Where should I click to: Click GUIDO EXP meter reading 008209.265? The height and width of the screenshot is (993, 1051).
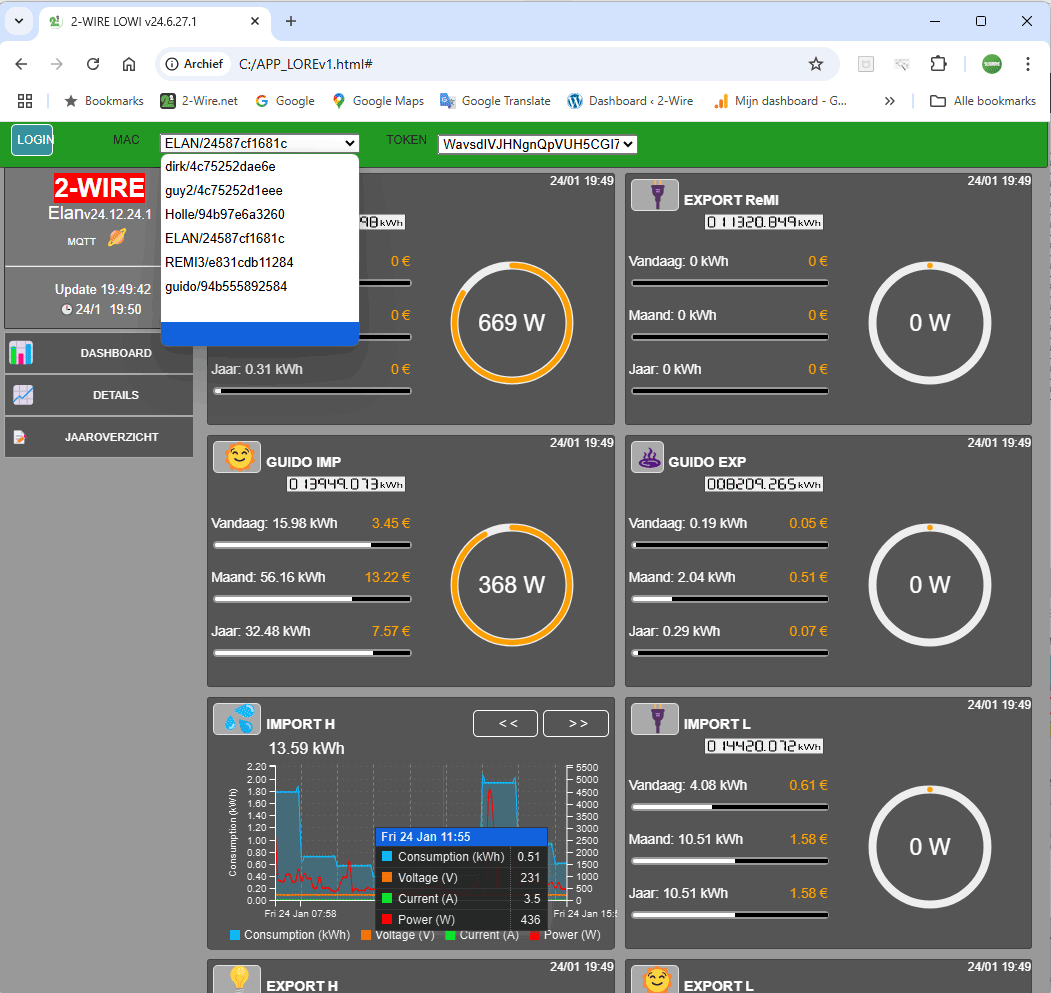(763, 484)
